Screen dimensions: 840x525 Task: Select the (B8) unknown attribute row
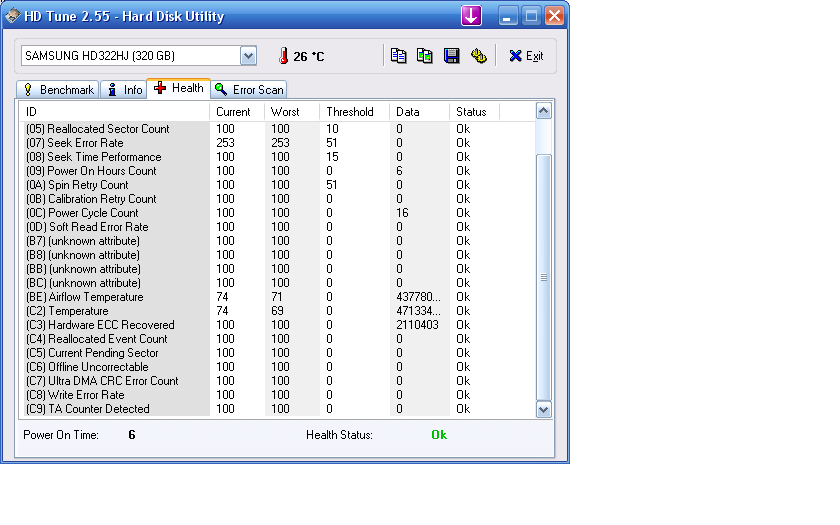tap(278, 255)
